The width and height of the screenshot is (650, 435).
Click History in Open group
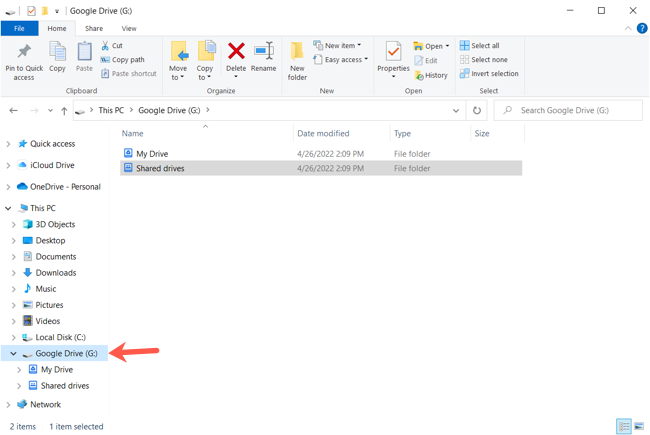tap(431, 75)
